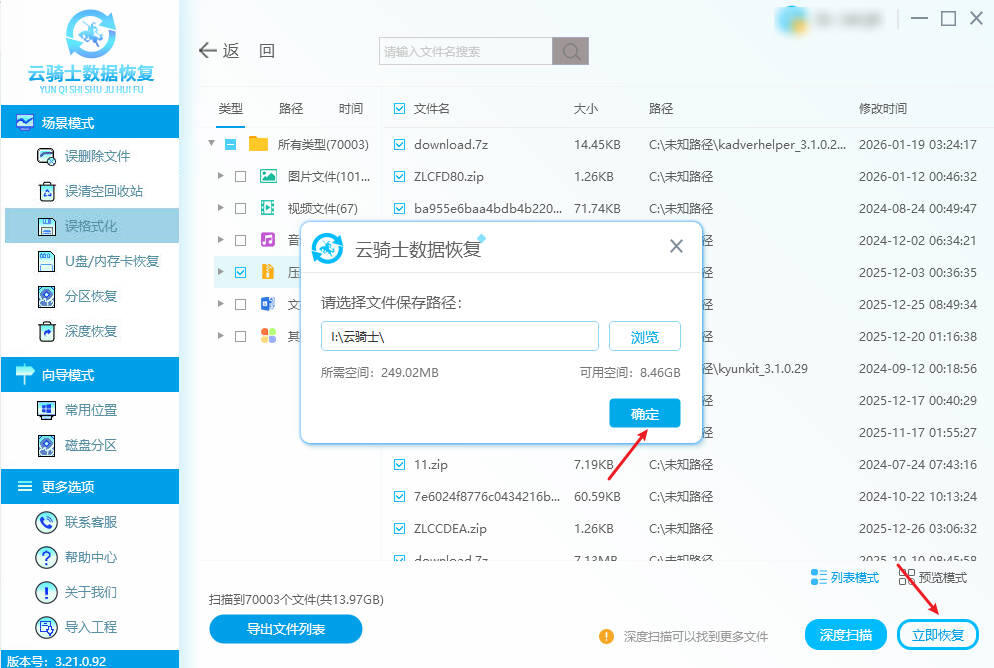Toggle the 文件名 select-all checkbox
The width and height of the screenshot is (994, 668).
pyautogui.click(x=399, y=108)
